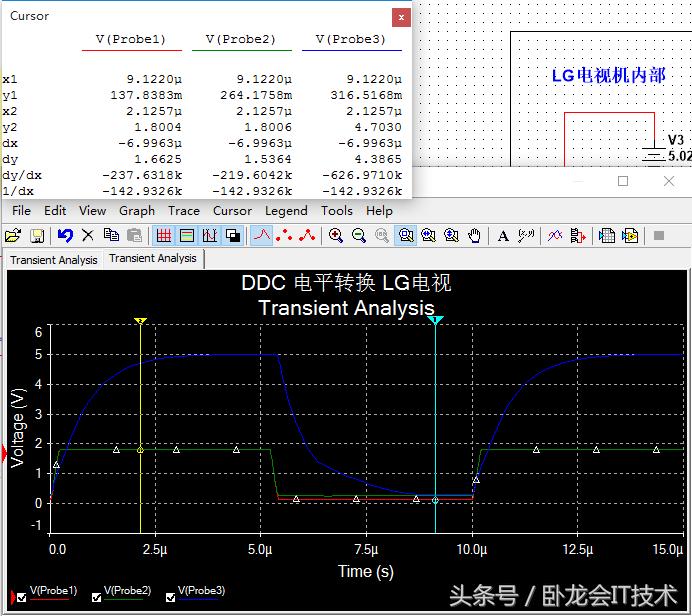This screenshot has width=692, height=616.
Task: Open the Trace menu
Action: point(184,210)
